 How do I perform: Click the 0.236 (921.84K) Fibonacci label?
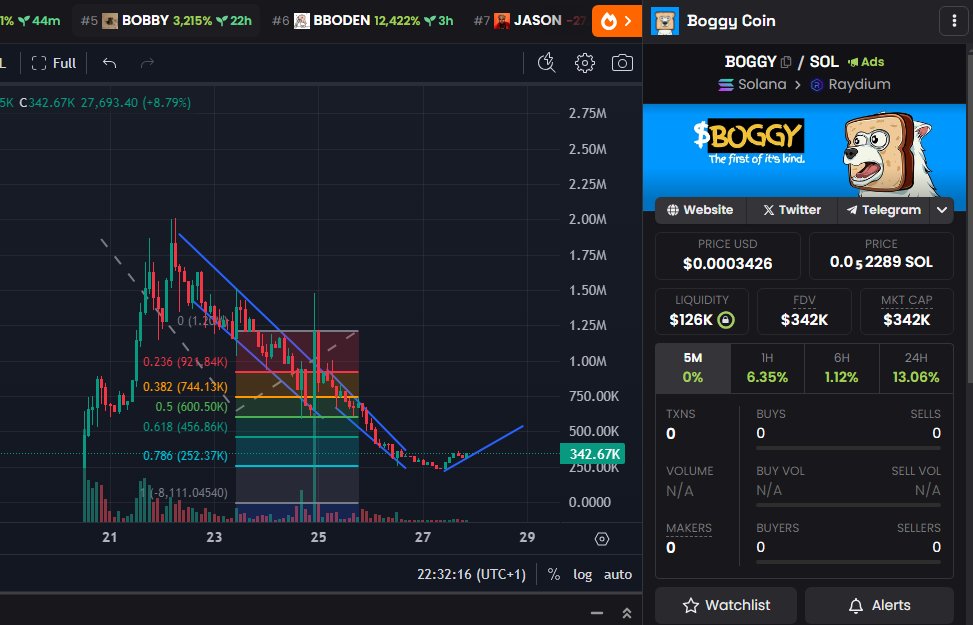[185, 362]
